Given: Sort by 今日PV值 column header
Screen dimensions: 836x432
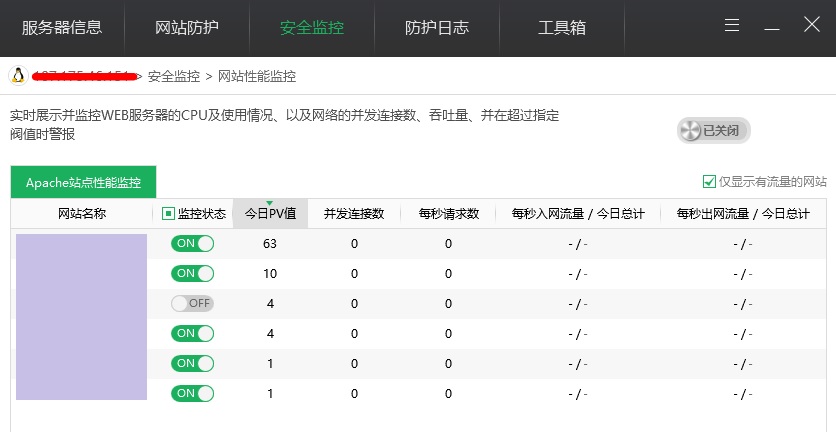Looking at the screenshot, I should [270, 213].
